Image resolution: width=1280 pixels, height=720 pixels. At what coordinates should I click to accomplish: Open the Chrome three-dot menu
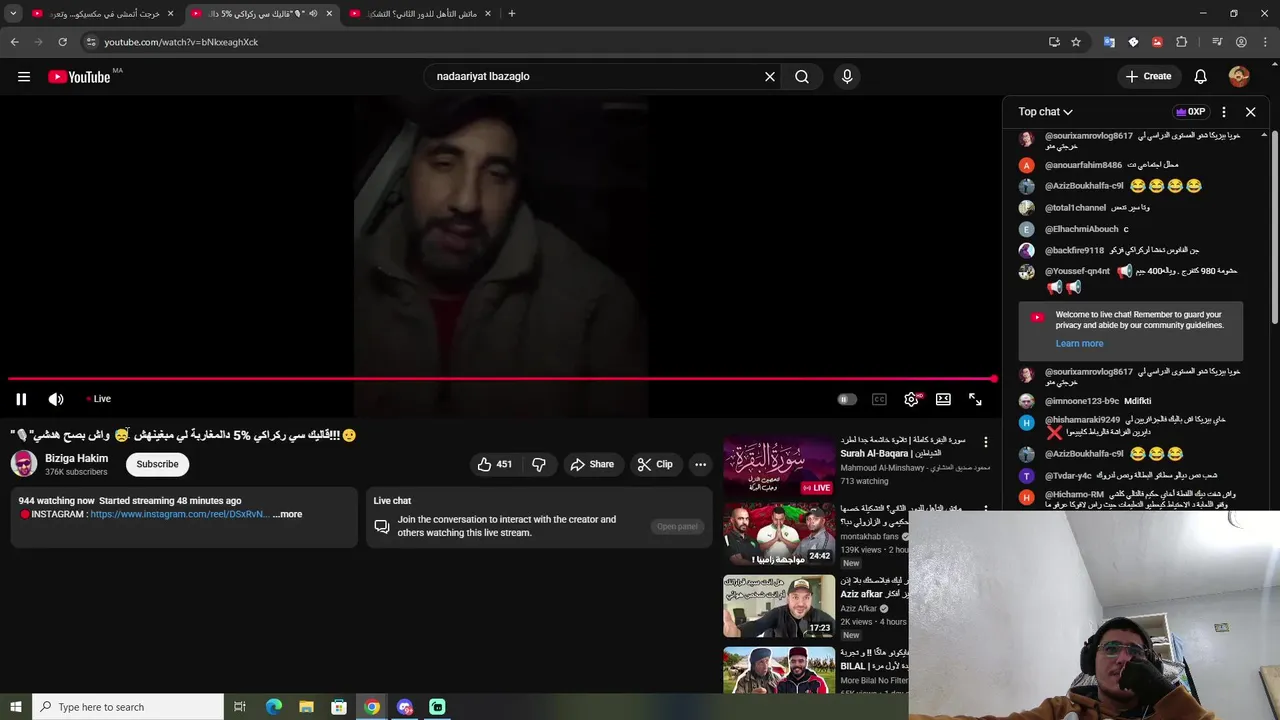(1265, 42)
